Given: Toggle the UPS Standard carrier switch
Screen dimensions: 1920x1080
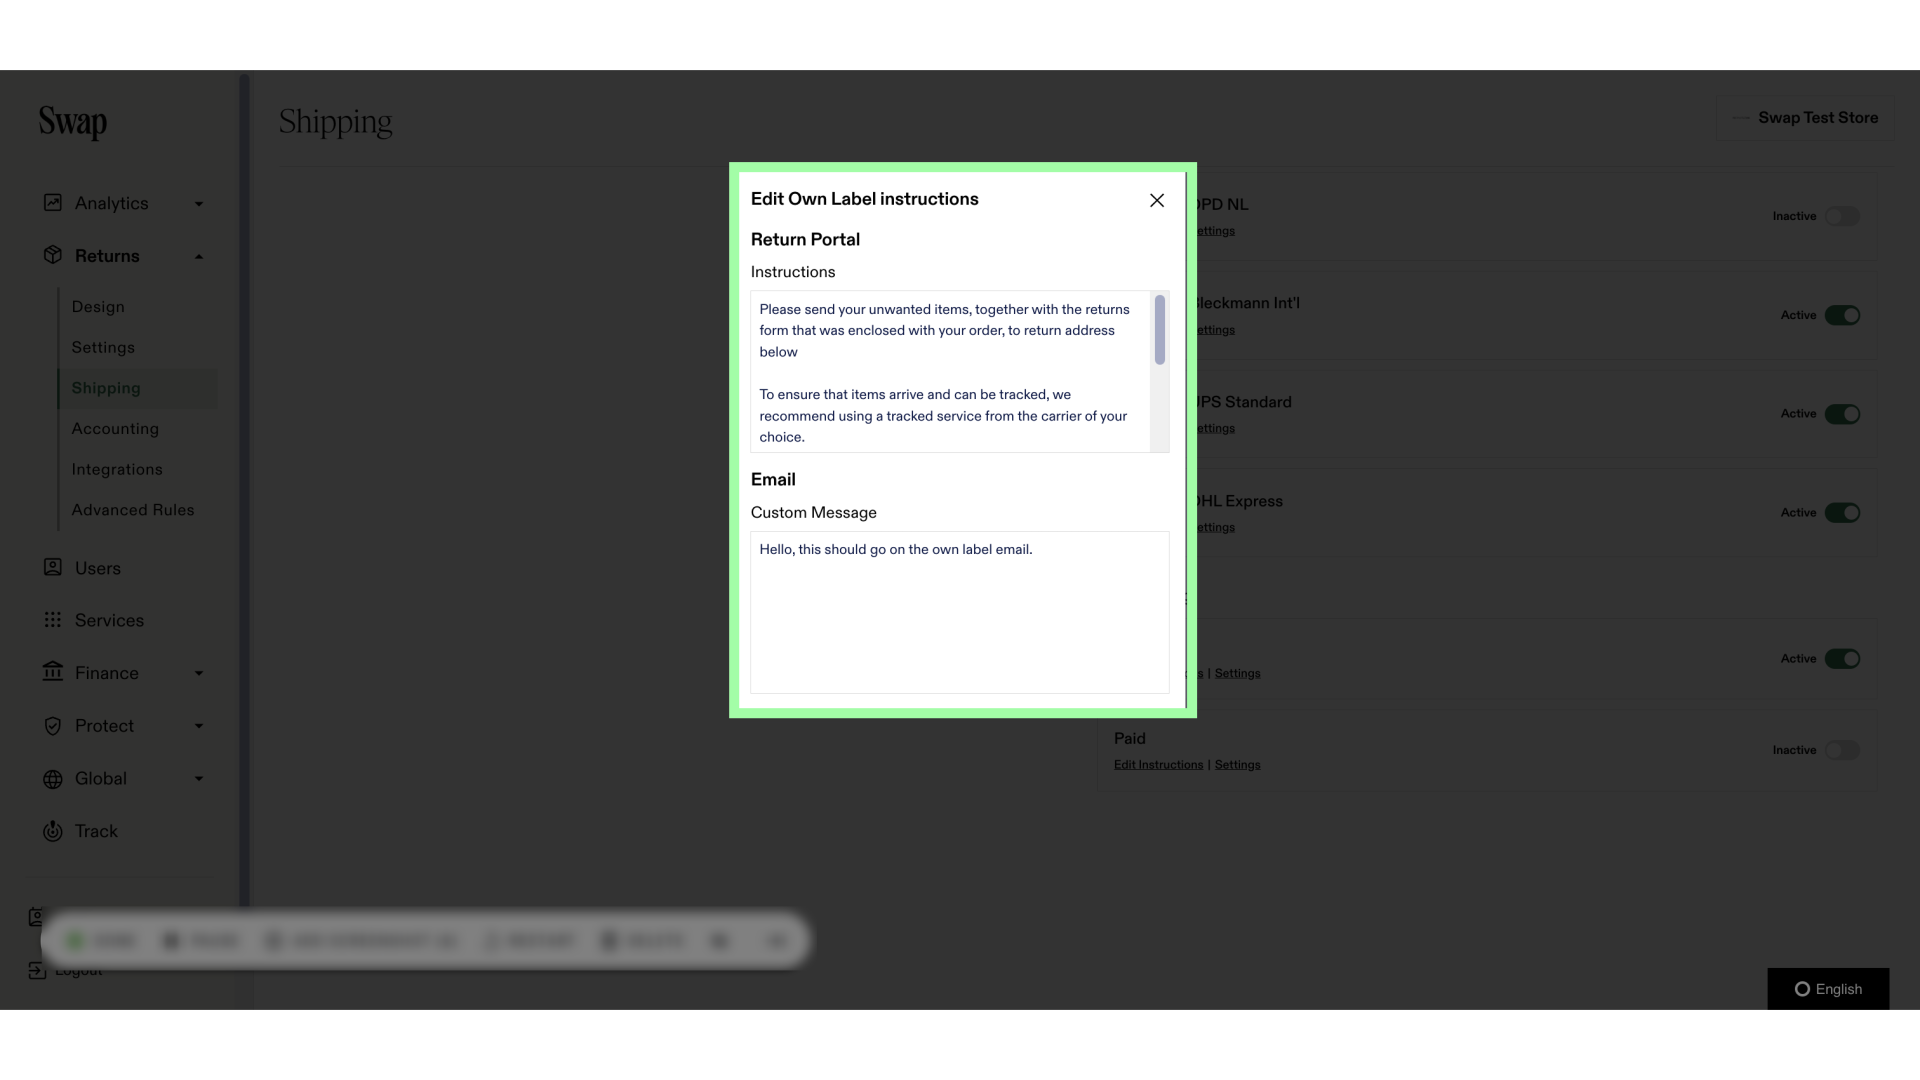Looking at the screenshot, I should tap(1842, 414).
